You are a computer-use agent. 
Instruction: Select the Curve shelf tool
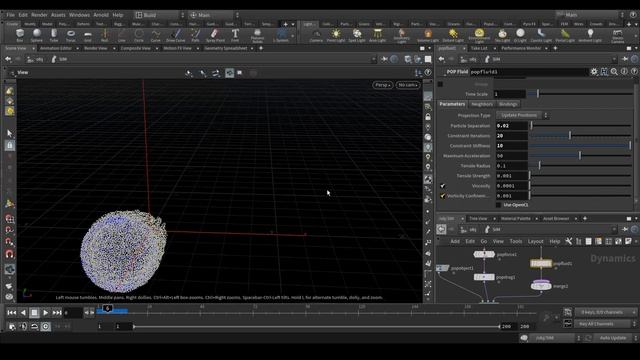pyautogui.click(x=156, y=35)
